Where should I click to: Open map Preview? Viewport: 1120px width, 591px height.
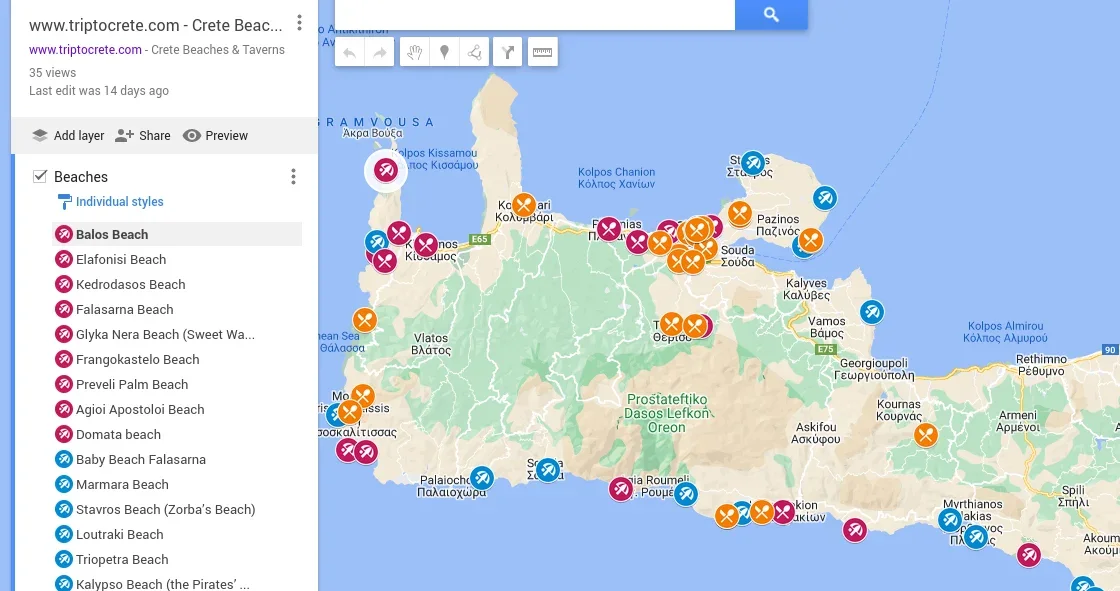tap(215, 136)
